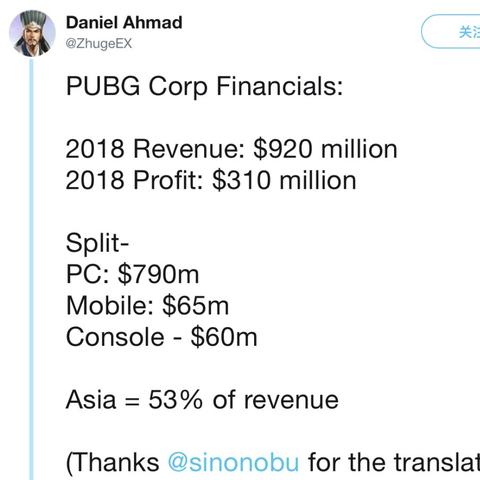Open Daniel Ahmad's profile avatar

coord(32,33)
